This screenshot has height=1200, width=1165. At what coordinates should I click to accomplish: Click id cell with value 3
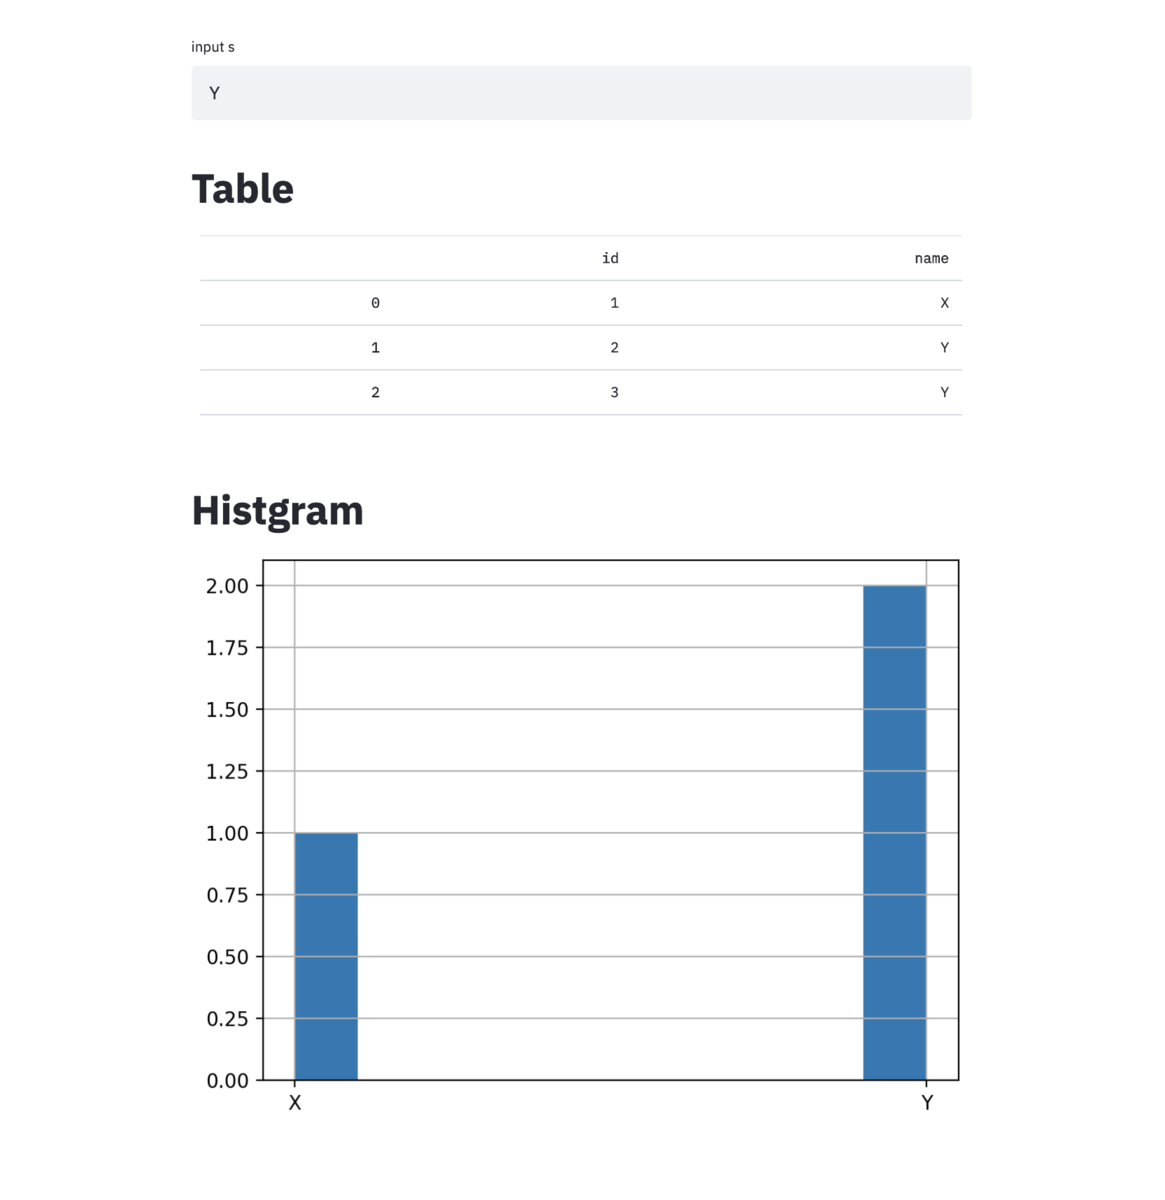[x=614, y=393]
